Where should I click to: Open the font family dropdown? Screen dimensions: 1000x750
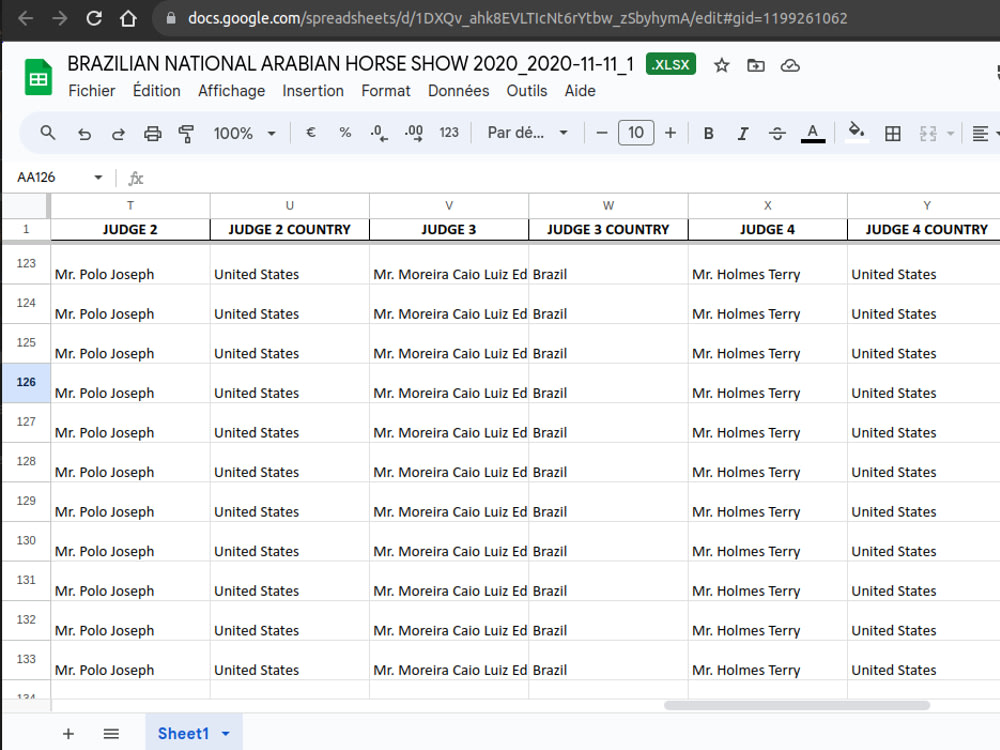(527, 133)
